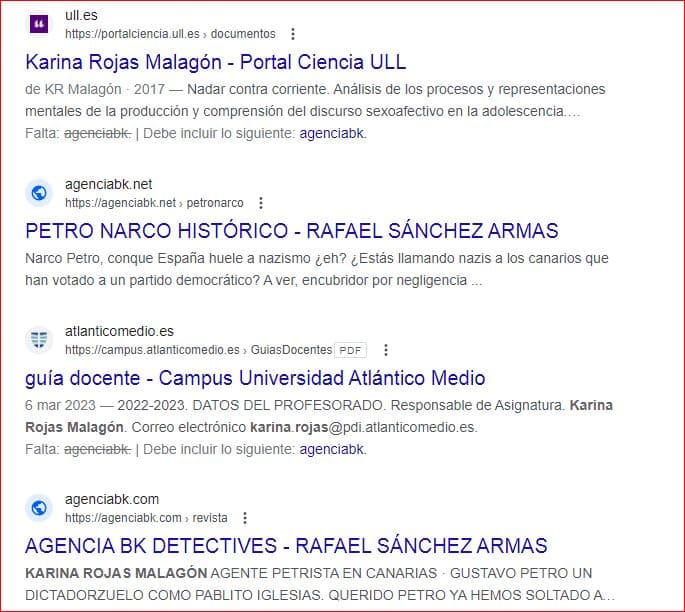Viewport: 685px width, 612px height.
Task: Click the atlanticomedio.es site name
Action: [x=119, y=331]
